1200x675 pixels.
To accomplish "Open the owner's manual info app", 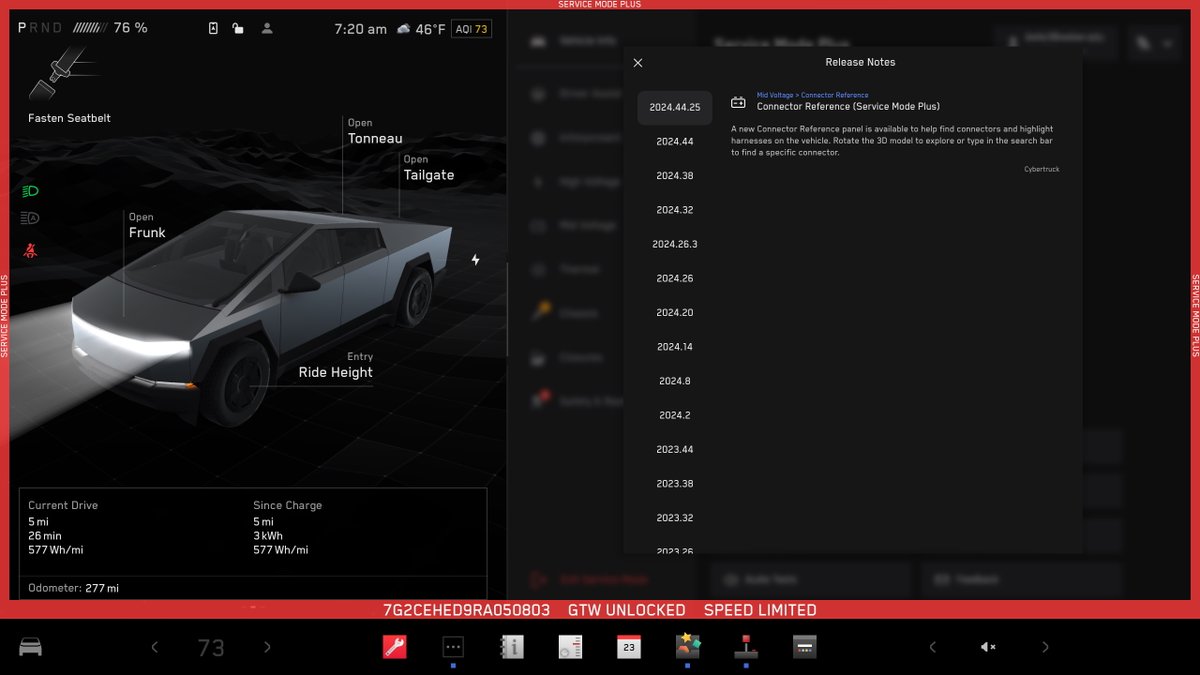I will click(511, 647).
